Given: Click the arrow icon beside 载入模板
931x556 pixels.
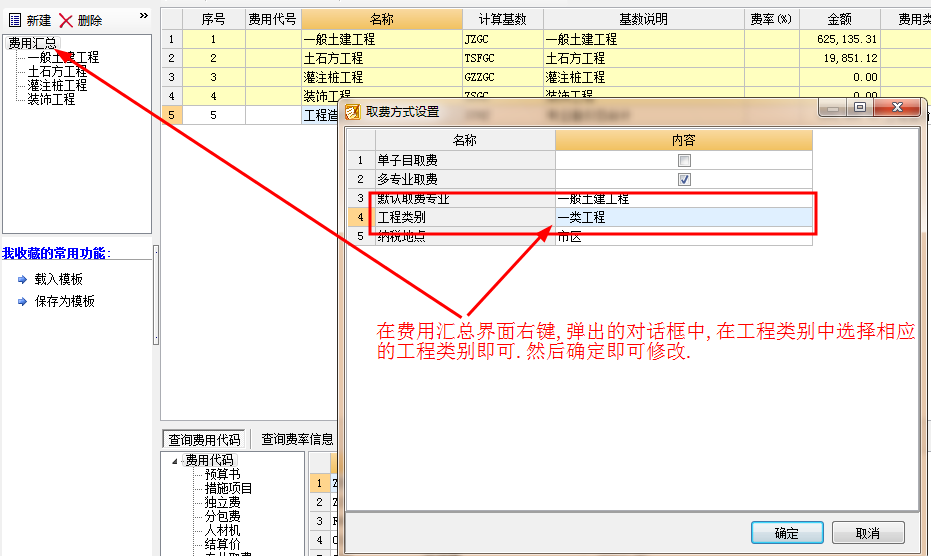Looking at the screenshot, I should (x=23, y=279).
